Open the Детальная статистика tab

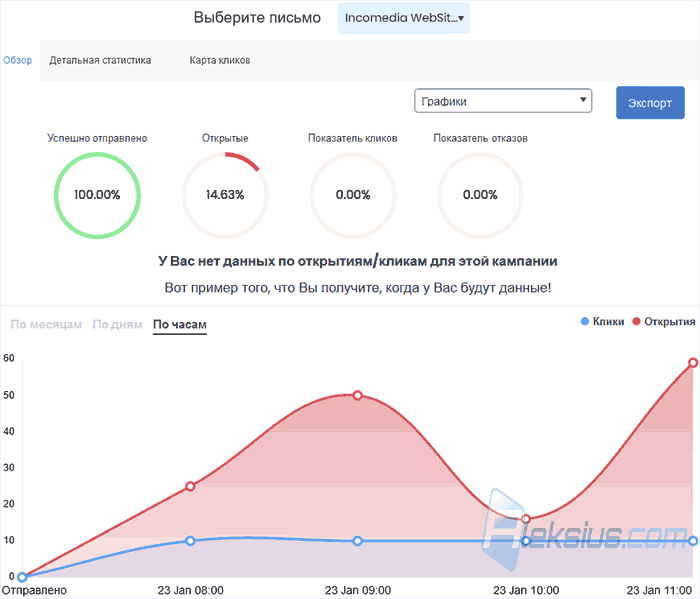(100, 60)
